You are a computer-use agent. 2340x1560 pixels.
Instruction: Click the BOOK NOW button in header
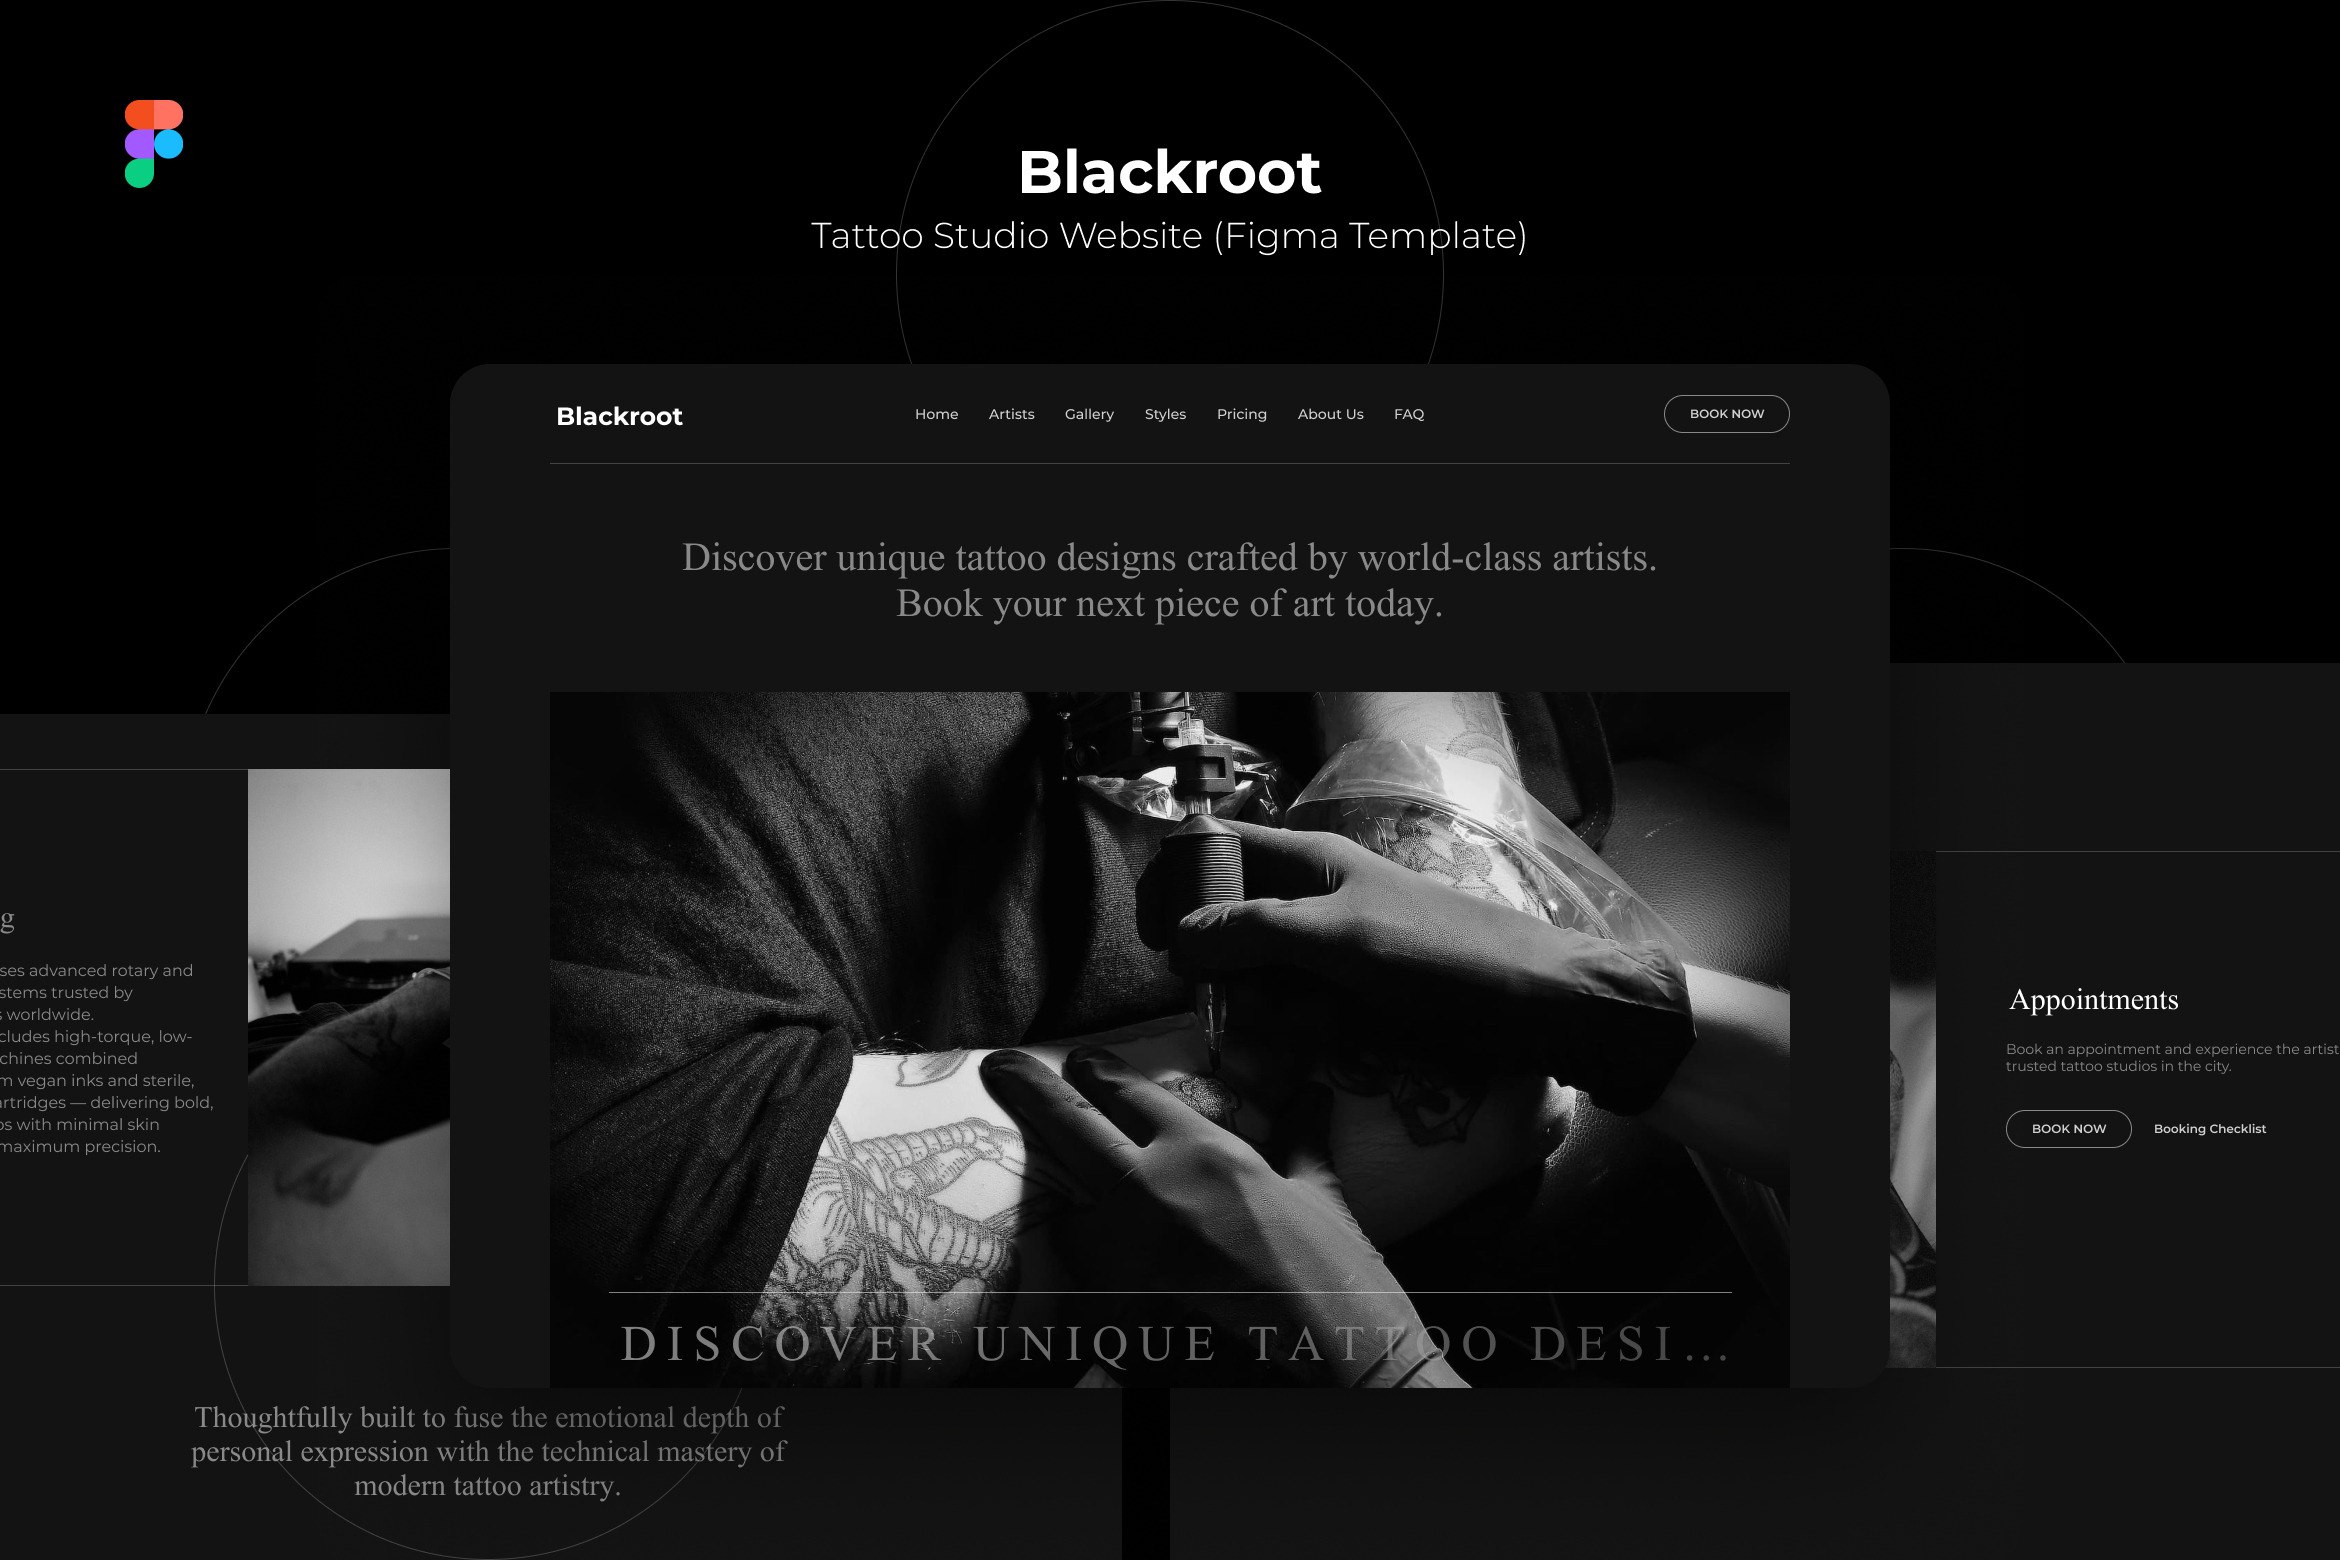click(1726, 414)
